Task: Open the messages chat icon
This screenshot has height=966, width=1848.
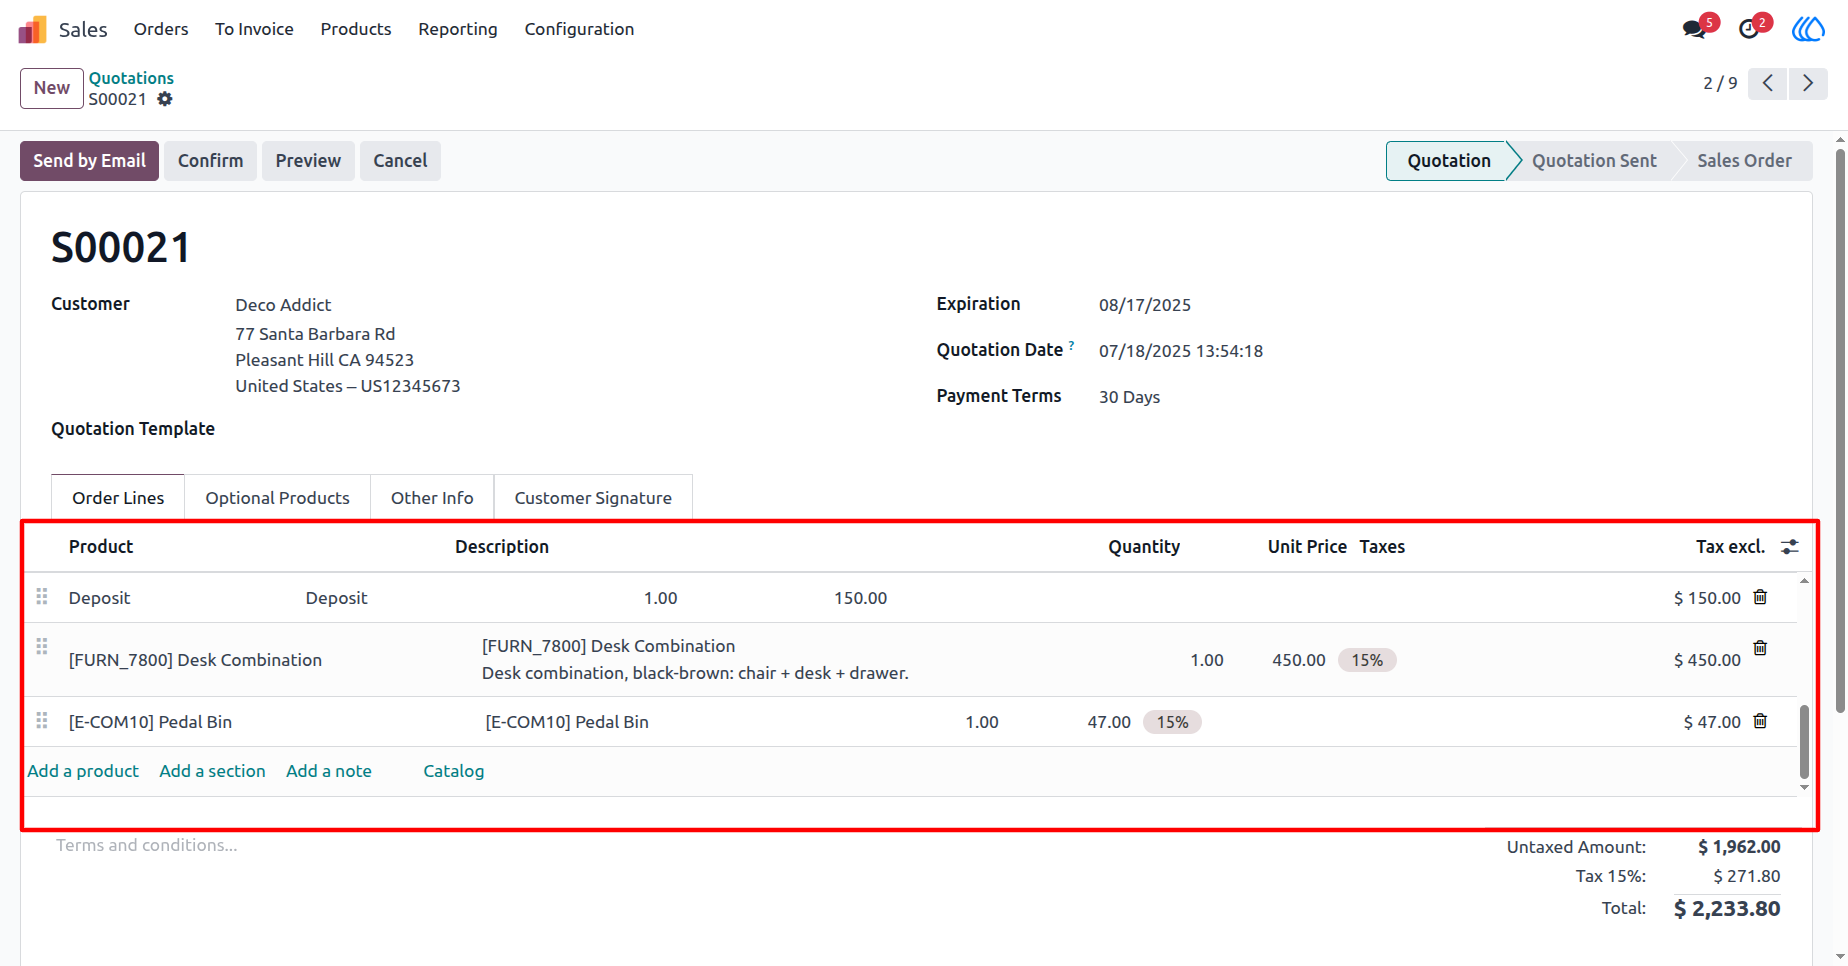Action: click(x=1695, y=29)
